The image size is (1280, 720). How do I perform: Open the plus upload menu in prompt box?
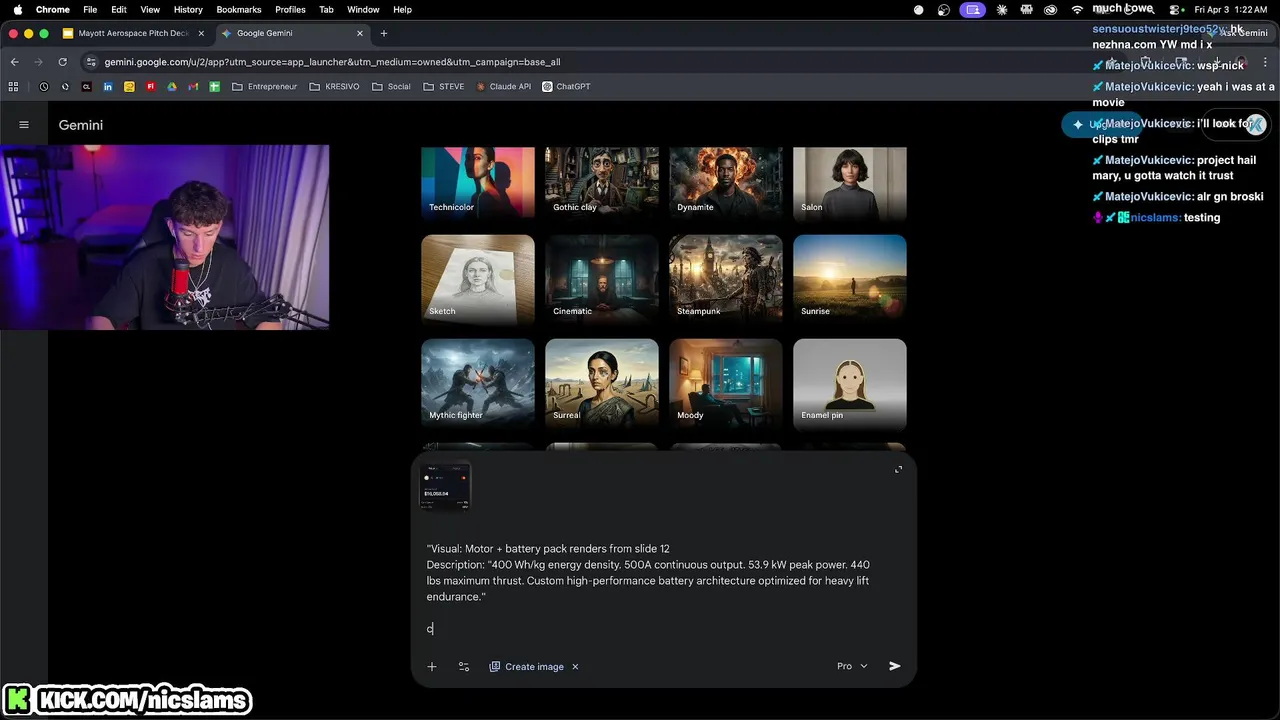(432, 666)
